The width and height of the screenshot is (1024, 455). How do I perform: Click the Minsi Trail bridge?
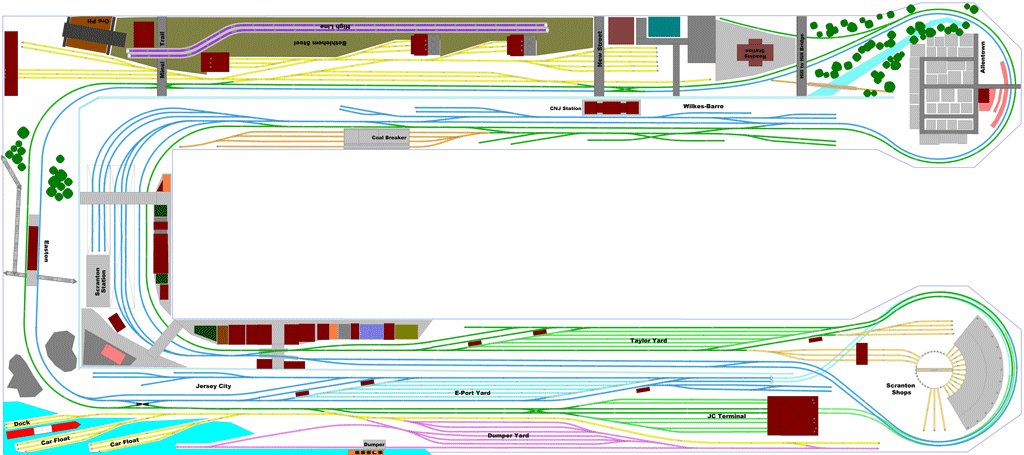click(161, 55)
